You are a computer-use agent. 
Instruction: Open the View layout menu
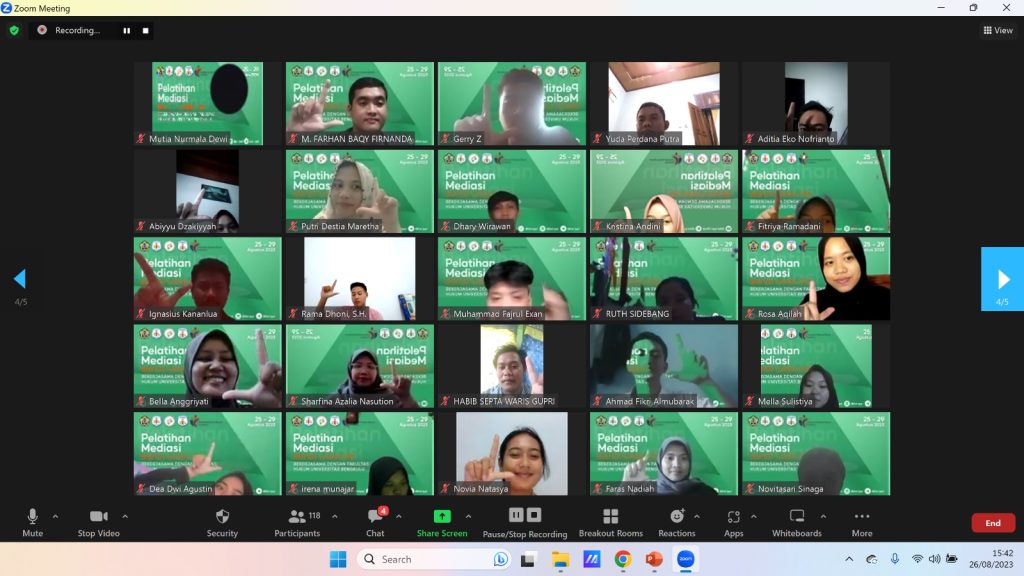point(998,30)
